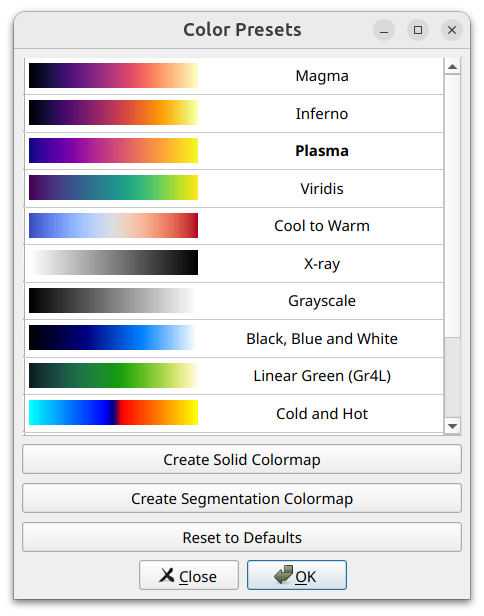
Task: Select the Inferno gradient swatch
Action: pyautogui.click(x=113, y=113)
